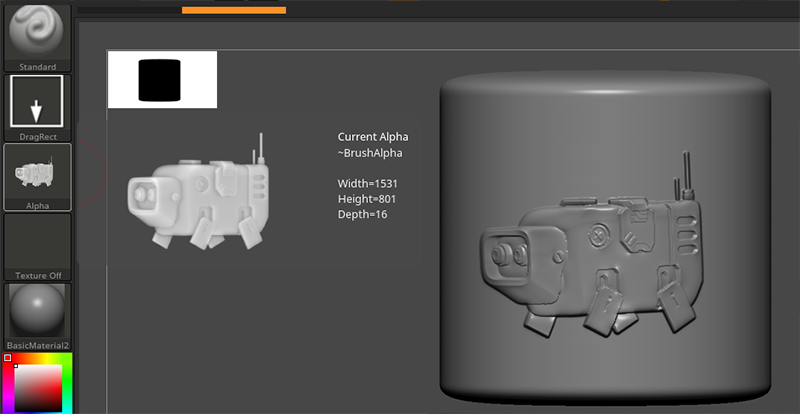
Task: Click the Alpha robot thumbnail in left shelf
Action: click(x=37, y=173)
